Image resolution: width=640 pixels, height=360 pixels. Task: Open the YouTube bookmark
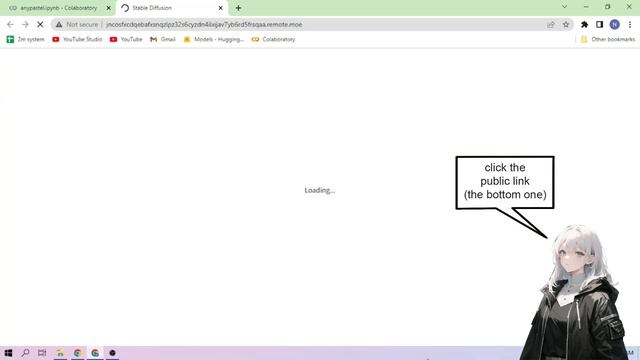126,39
